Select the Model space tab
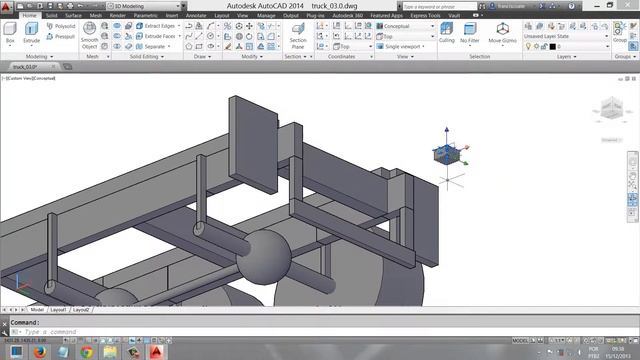The width and height of the screenshot is (640, 360). pyautogui.click(x=37, y=310)
